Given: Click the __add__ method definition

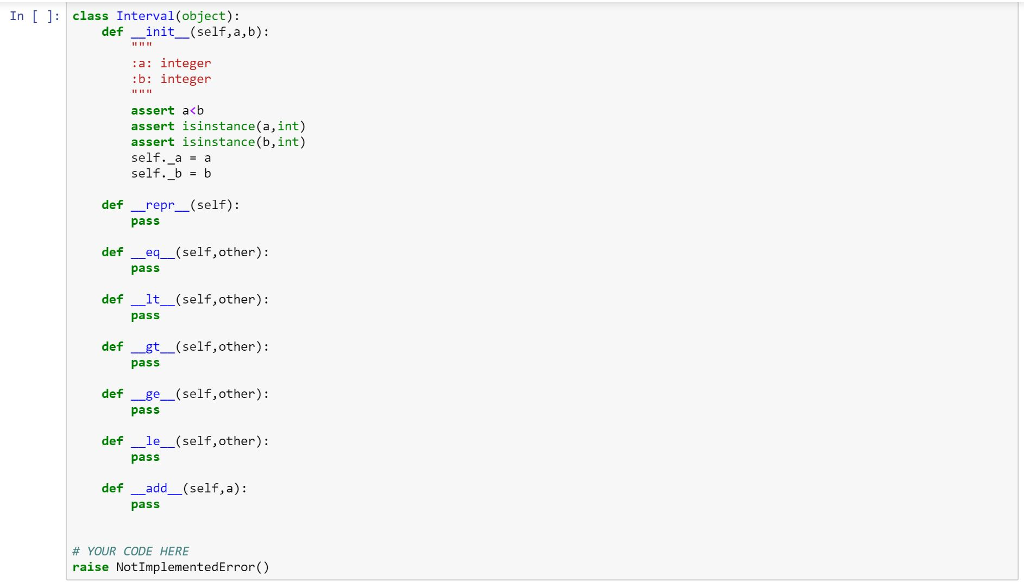Looking at the screenshot, I should click(174, 489).
